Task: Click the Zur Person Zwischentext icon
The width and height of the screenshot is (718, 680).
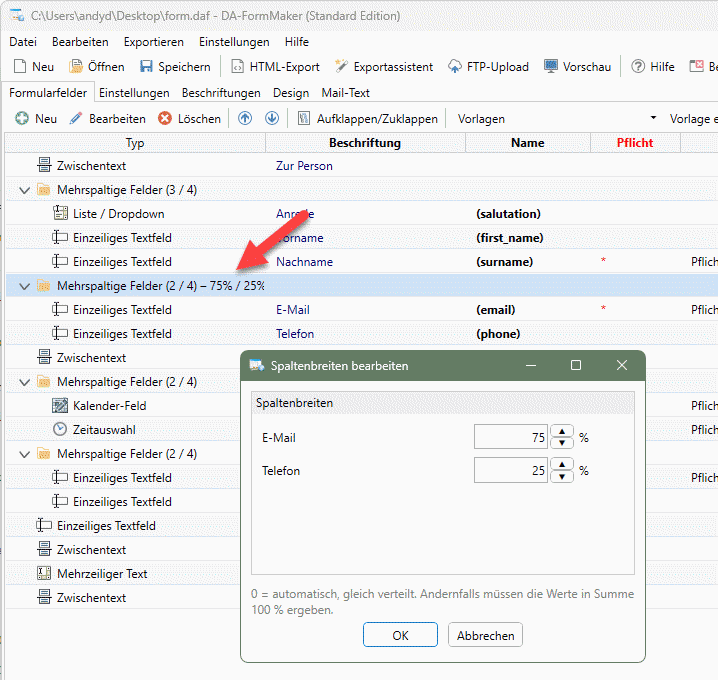Action: pyautogui.click(x=44, y=165)
